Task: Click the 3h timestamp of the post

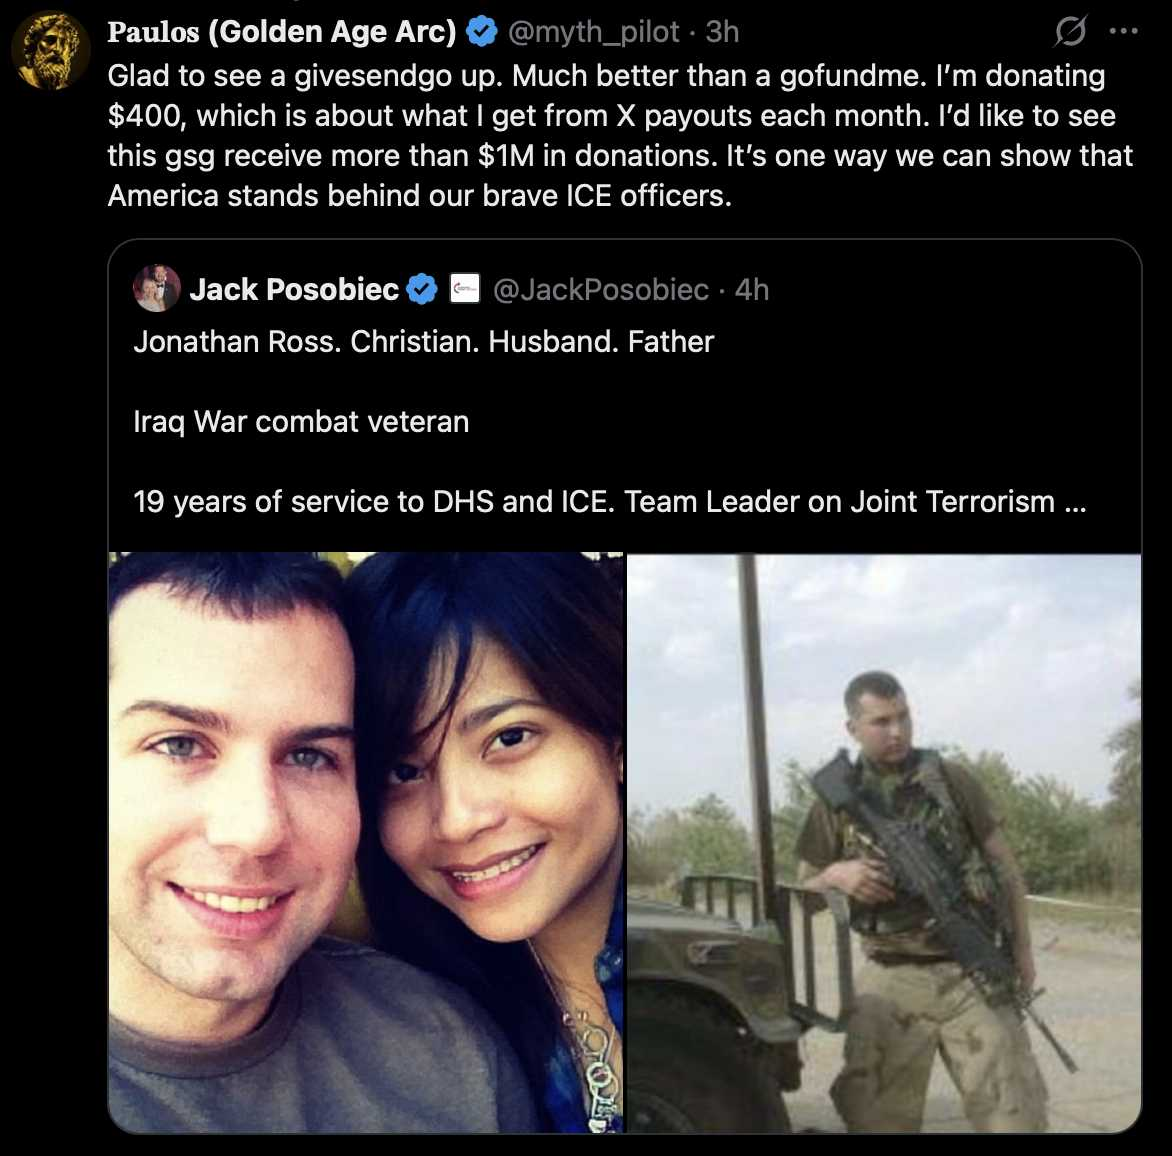Action: (722, 32)
